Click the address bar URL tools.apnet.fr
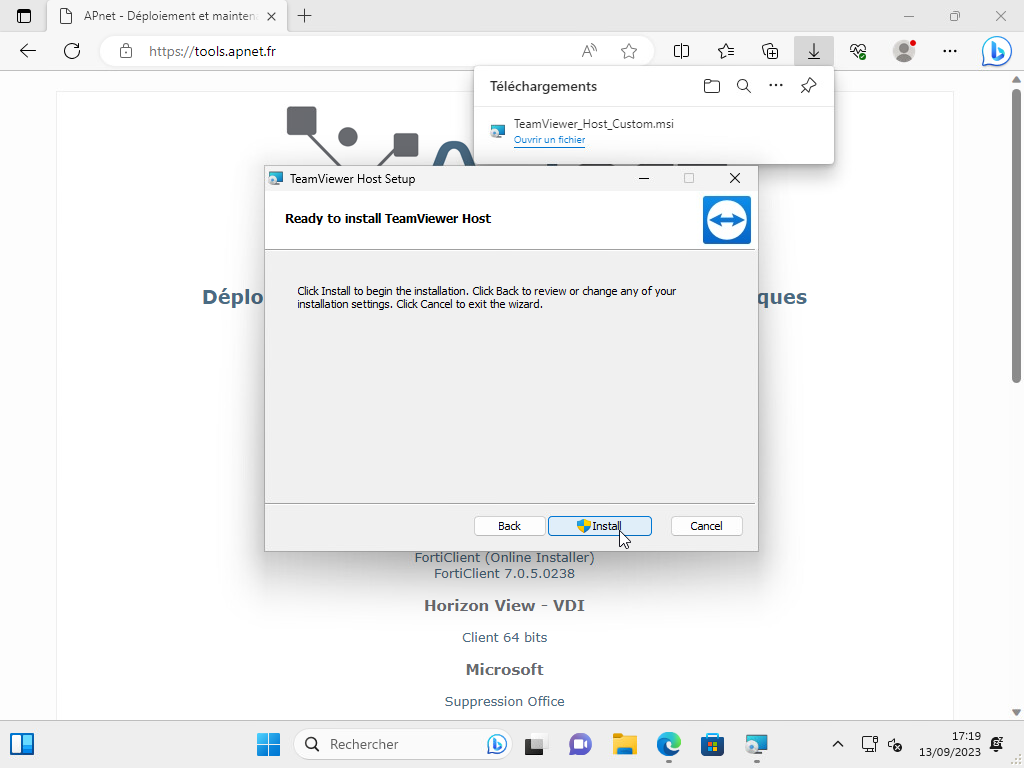The height and width of the screenshot is (768, 1024). (212, 51)
